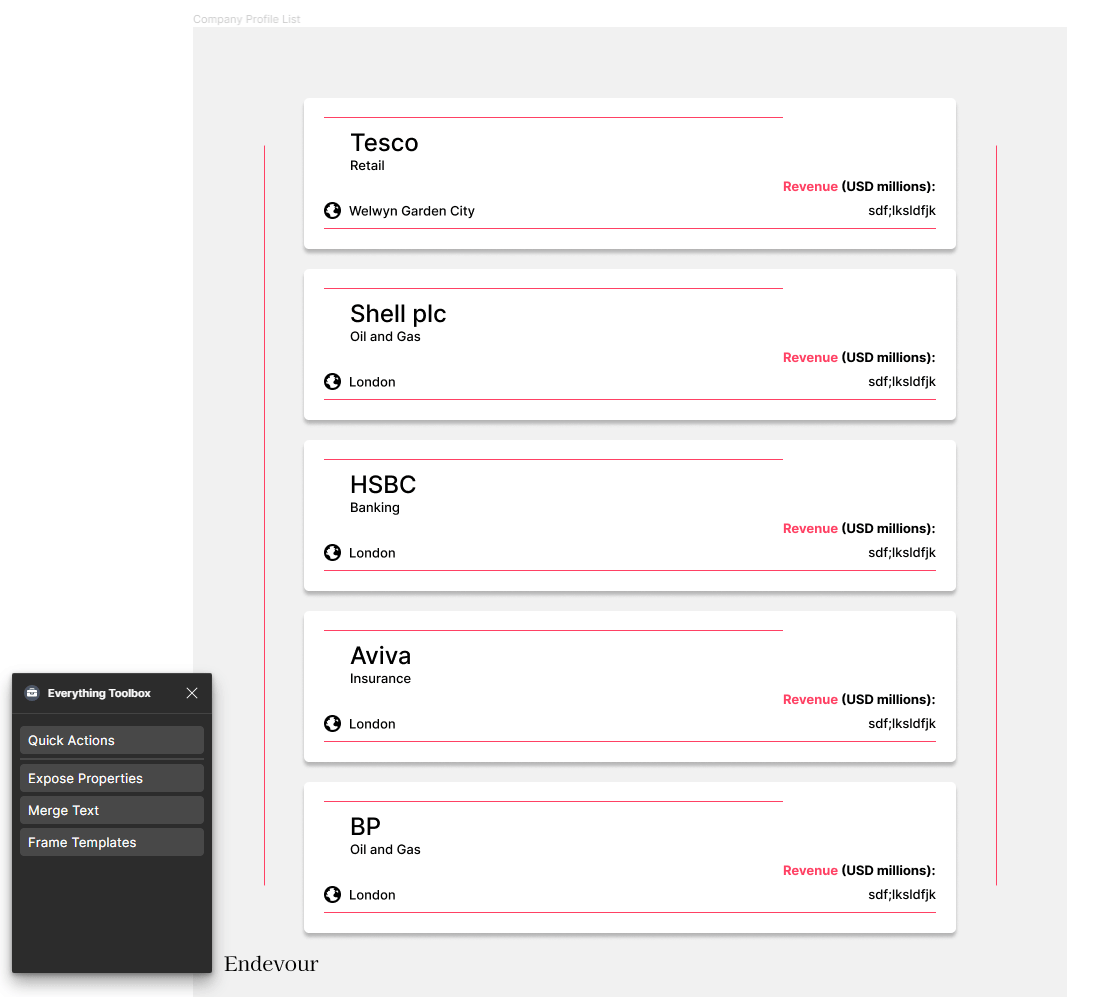Select Oil and Gas label under BP
Screen dimensions: 1109x997
[x=385, y=849]
